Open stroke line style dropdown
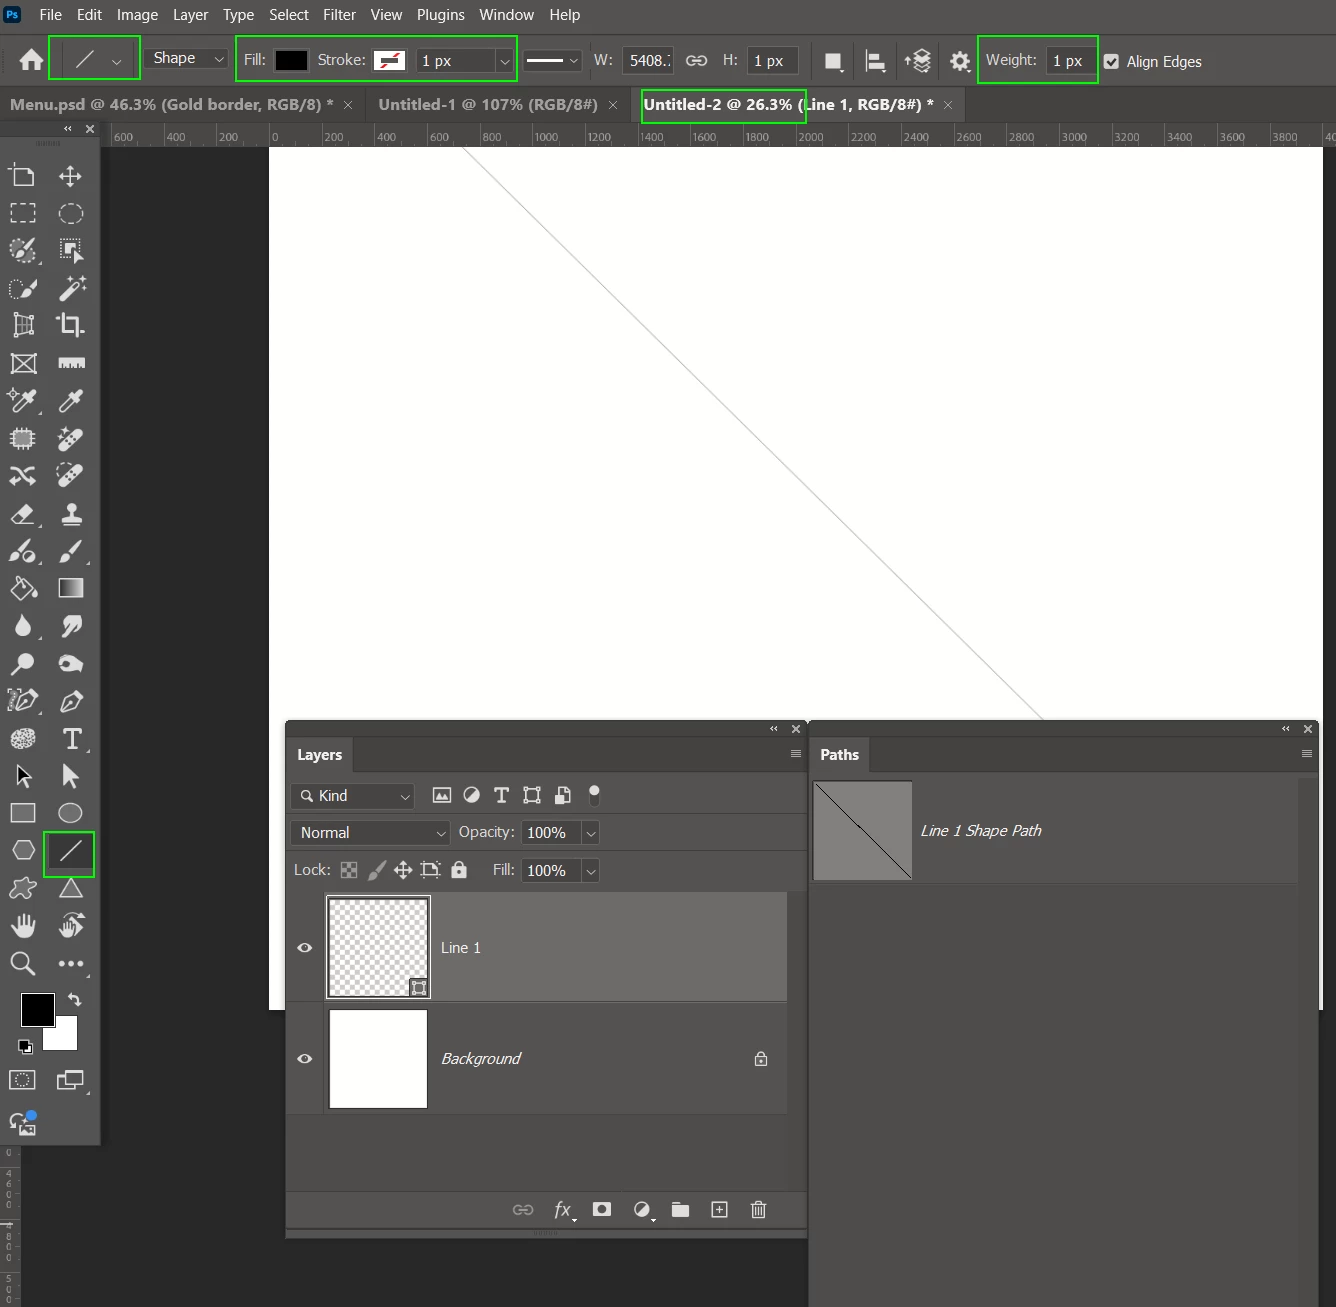This screenshot has width=1336, height=1307. 552,61
